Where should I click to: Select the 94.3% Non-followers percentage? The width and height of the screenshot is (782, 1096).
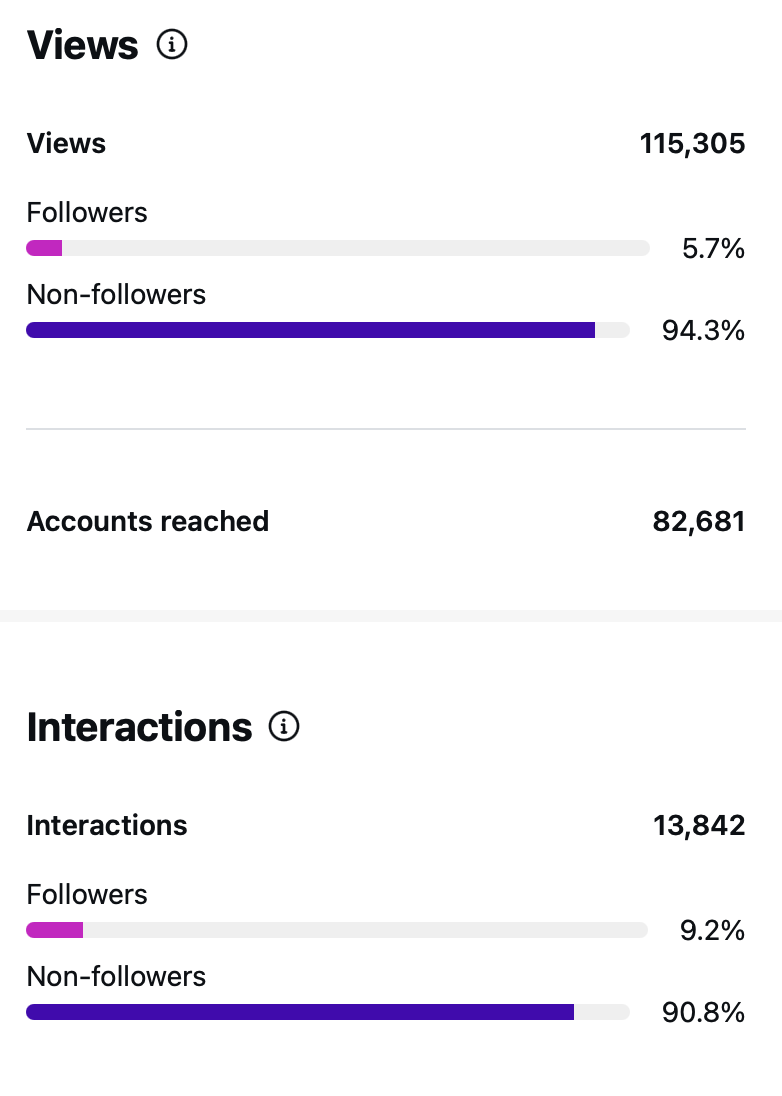point(702,331)
